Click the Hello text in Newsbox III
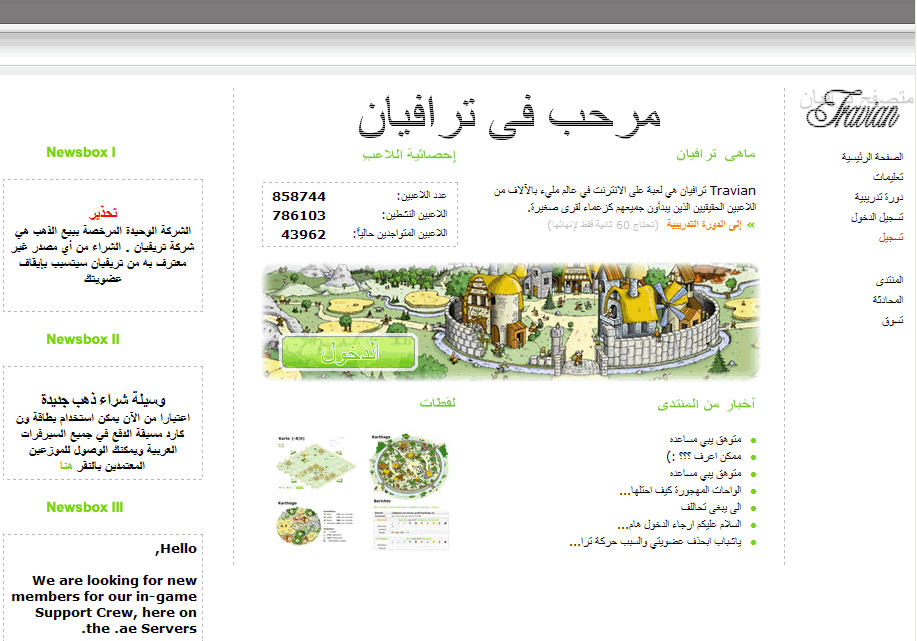The image size is (917, 641). 177,549
